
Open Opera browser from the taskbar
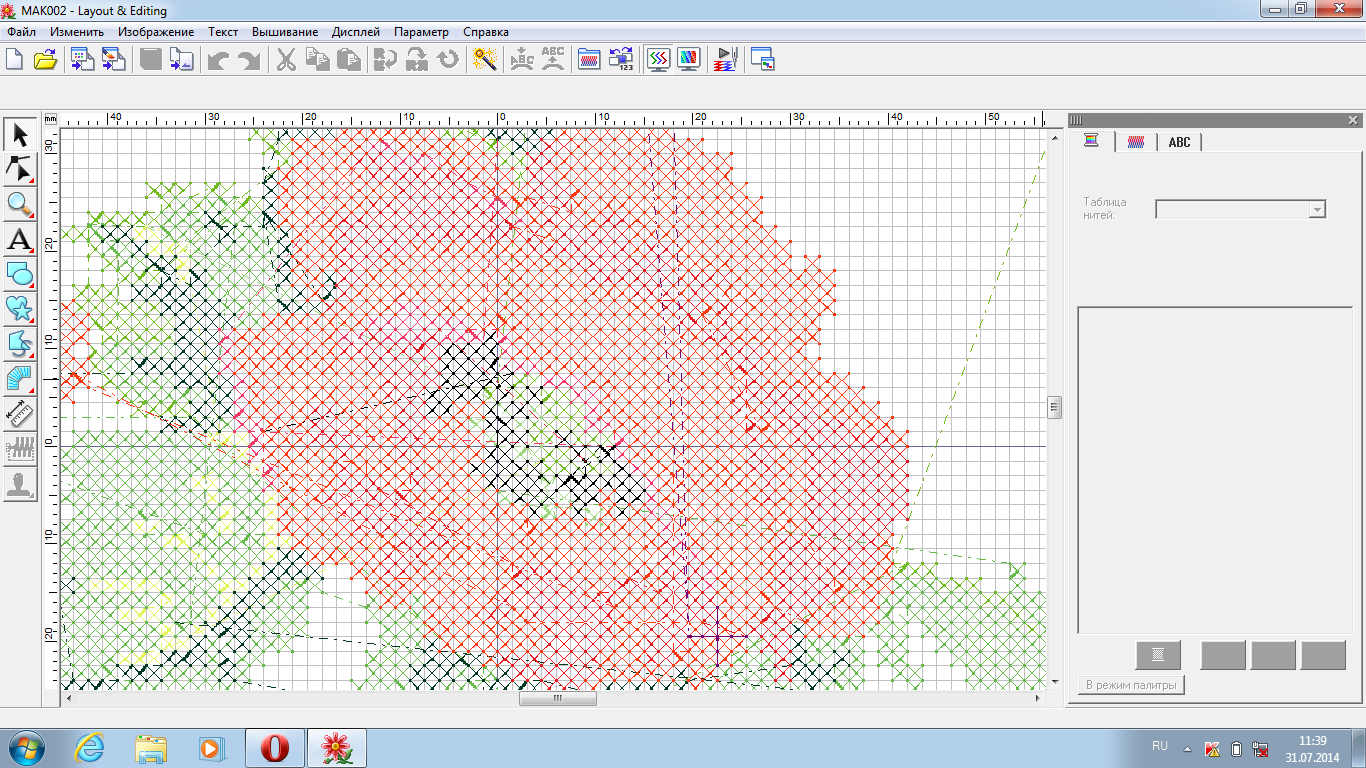(x=275, y=748)
